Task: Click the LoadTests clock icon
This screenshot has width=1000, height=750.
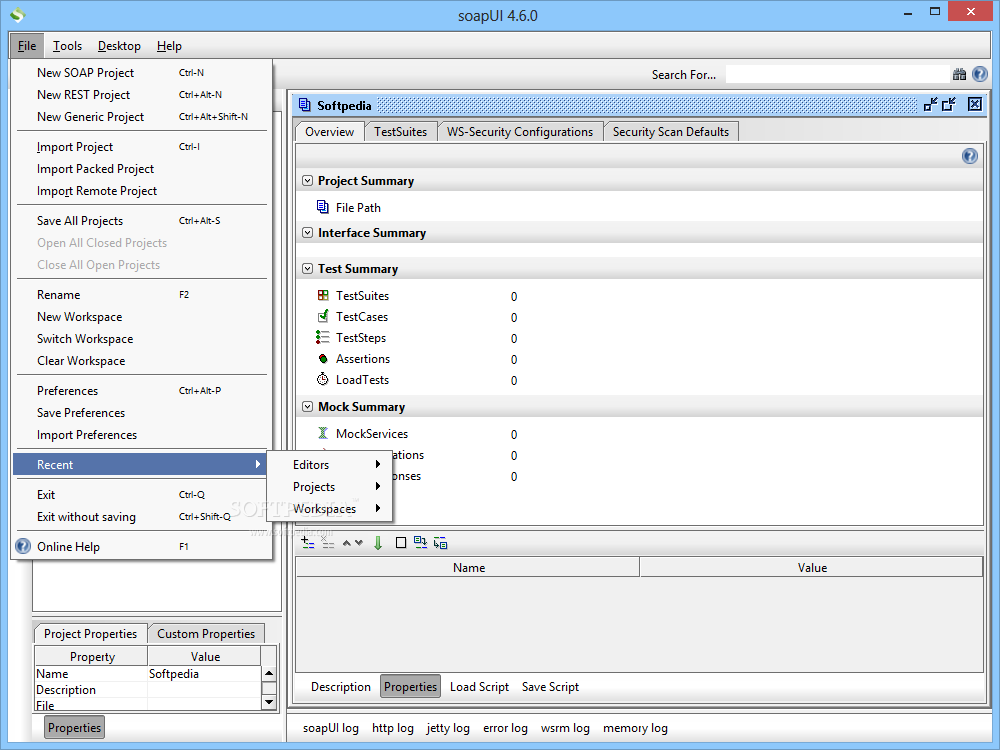Action: (323, 379)
